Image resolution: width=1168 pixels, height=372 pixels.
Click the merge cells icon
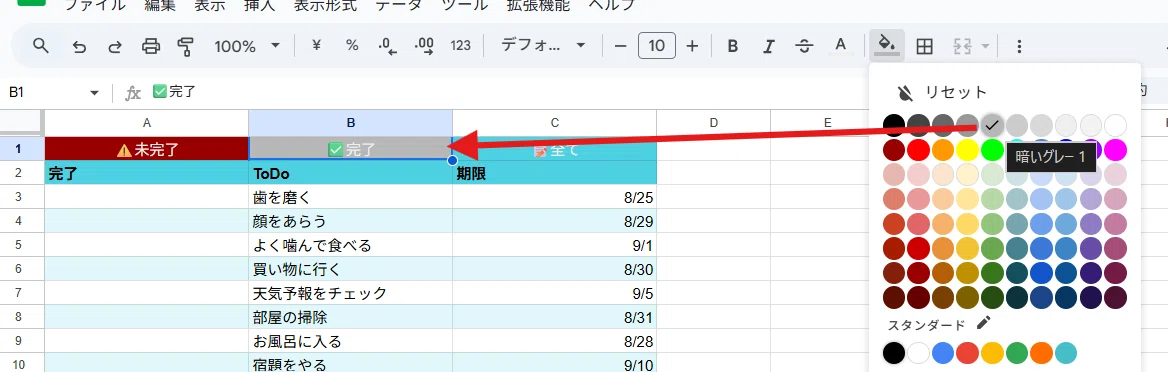click(963, 46)
